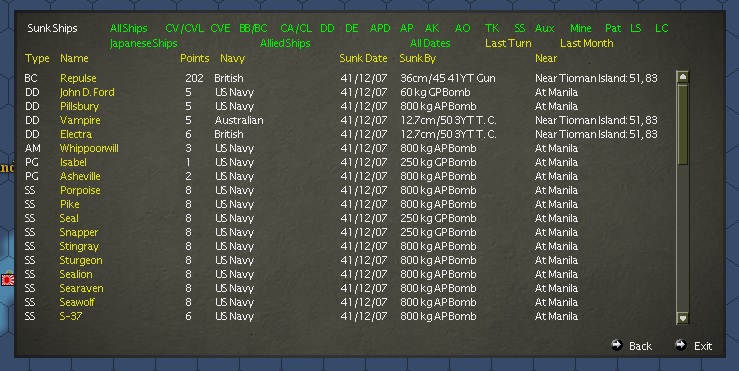Filter by AO oilers
The image size is (739, 371).
(462, 28)
